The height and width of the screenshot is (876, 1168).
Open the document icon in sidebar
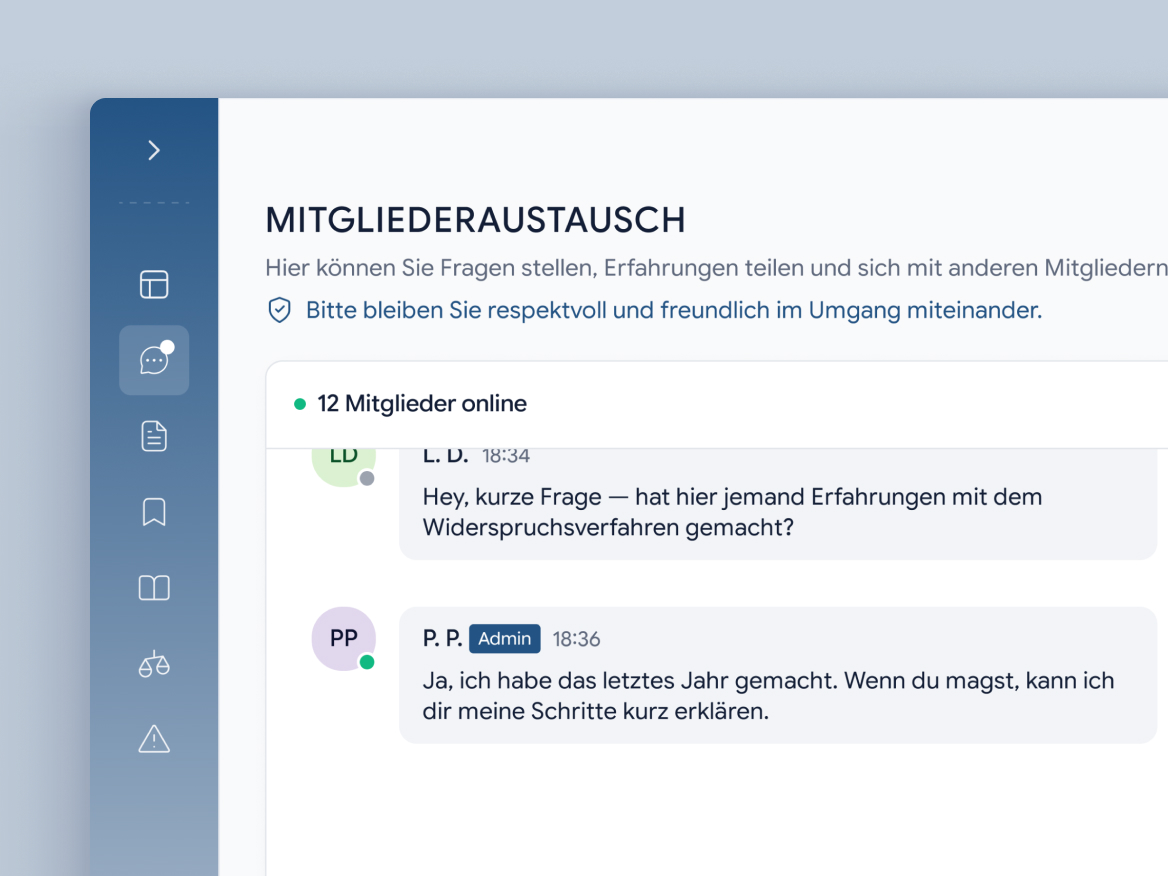point(154,436)
